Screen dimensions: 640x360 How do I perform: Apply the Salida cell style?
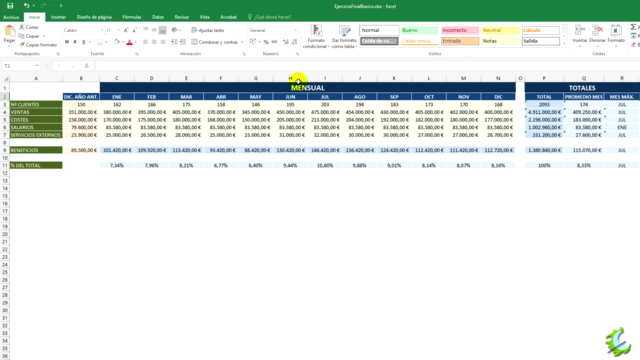541,41
